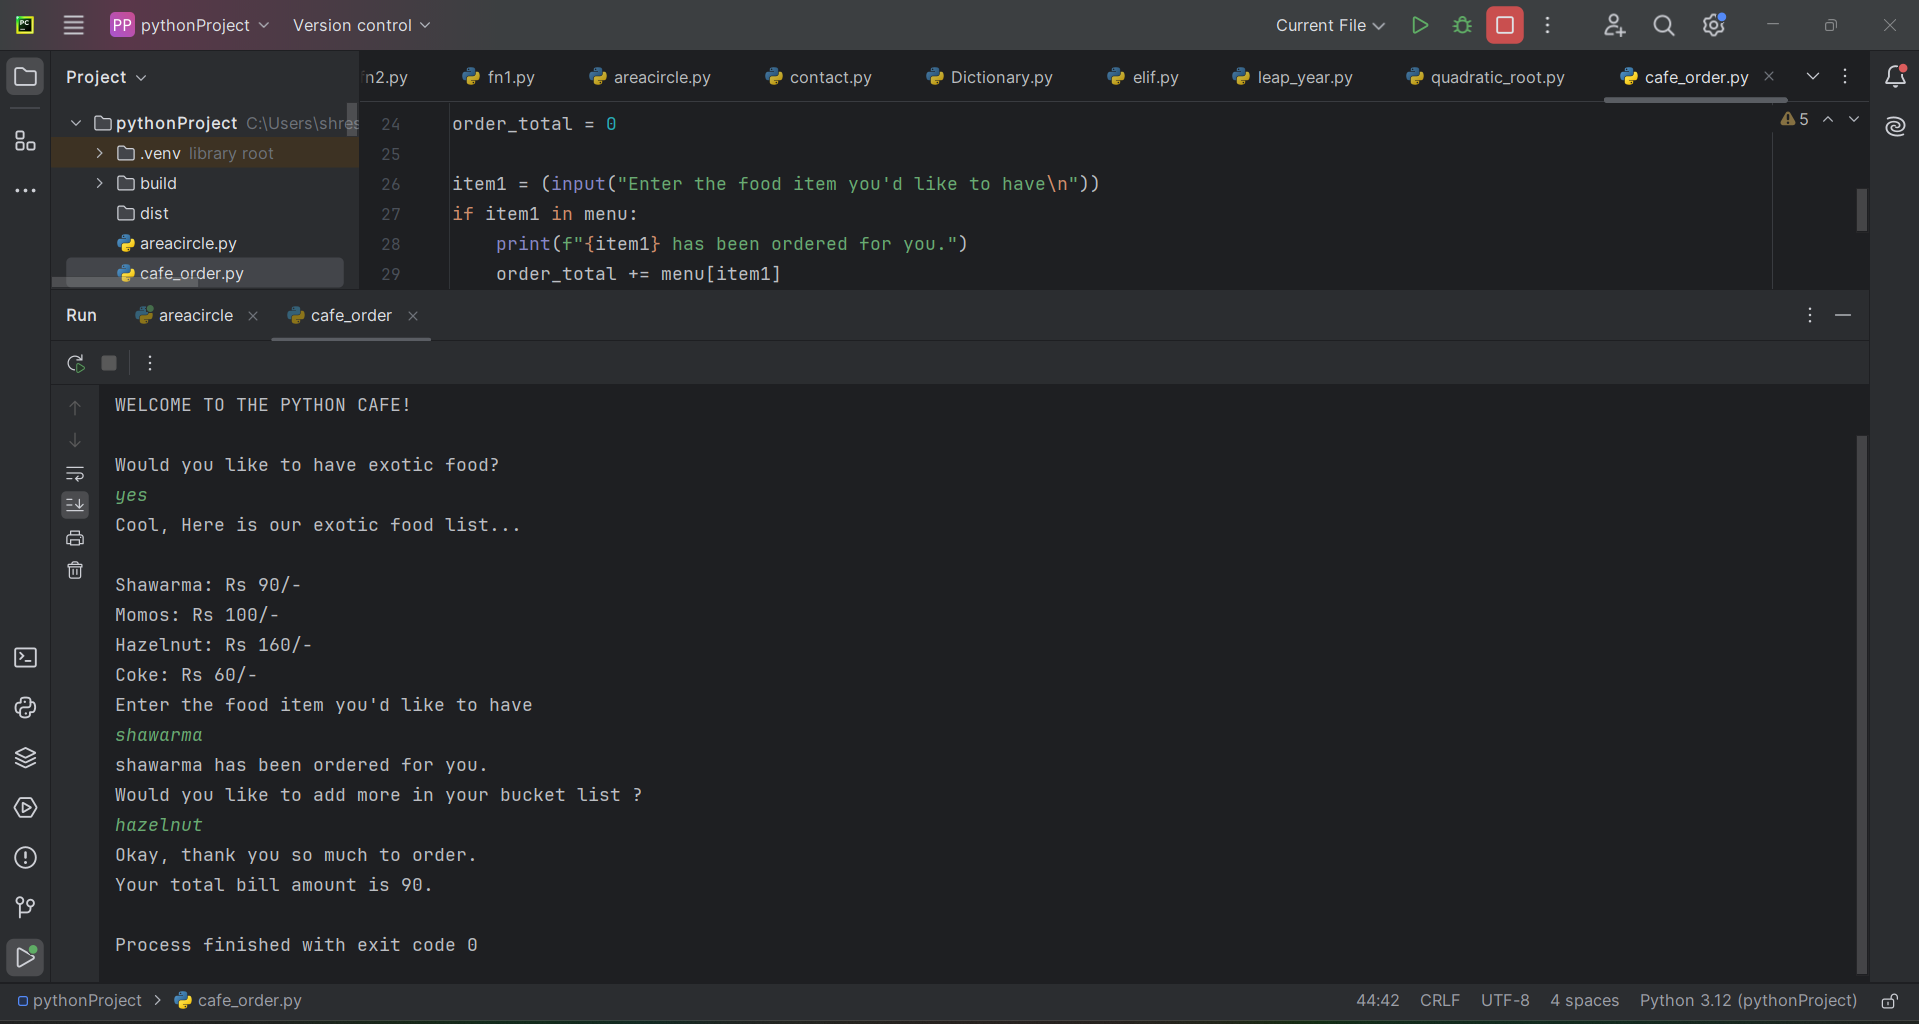This screenshot has height=1024, width=1919.
Task: Open the Current File run configuration dropdown
Action: point(1330,25)
